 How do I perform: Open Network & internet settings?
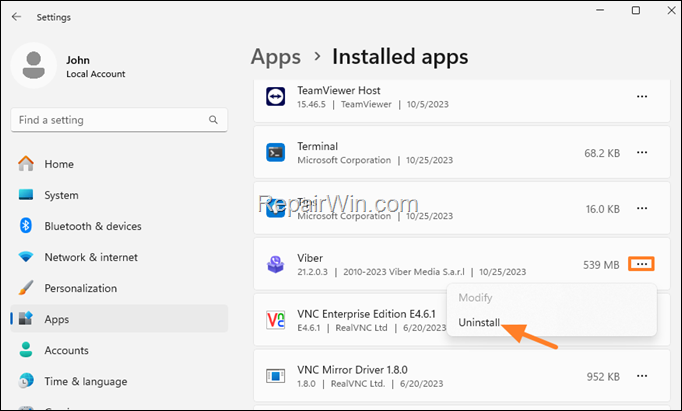(x=119, y=257)
